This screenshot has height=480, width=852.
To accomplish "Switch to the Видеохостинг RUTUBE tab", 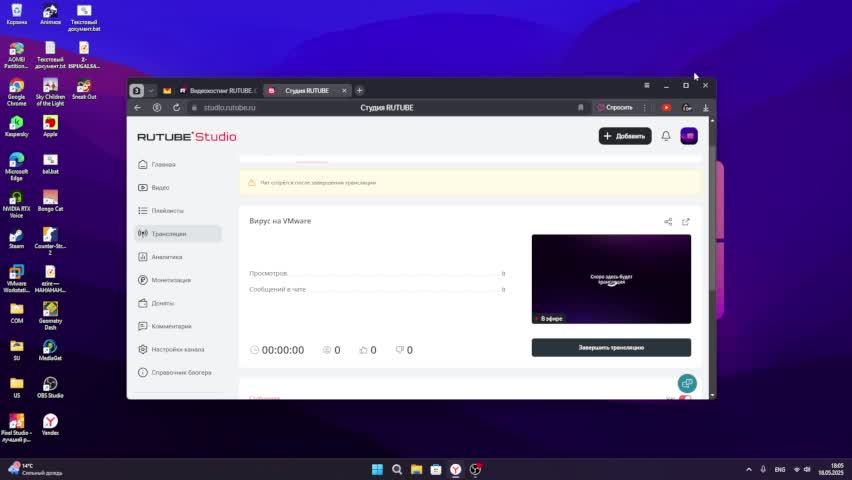I will click(x=217, y=91).
